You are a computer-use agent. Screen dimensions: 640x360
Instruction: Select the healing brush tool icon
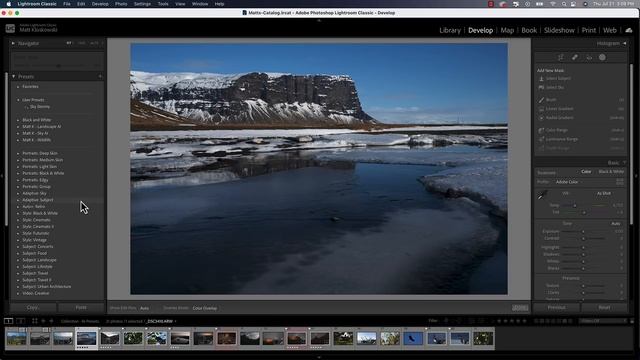[x=575, y=58]
